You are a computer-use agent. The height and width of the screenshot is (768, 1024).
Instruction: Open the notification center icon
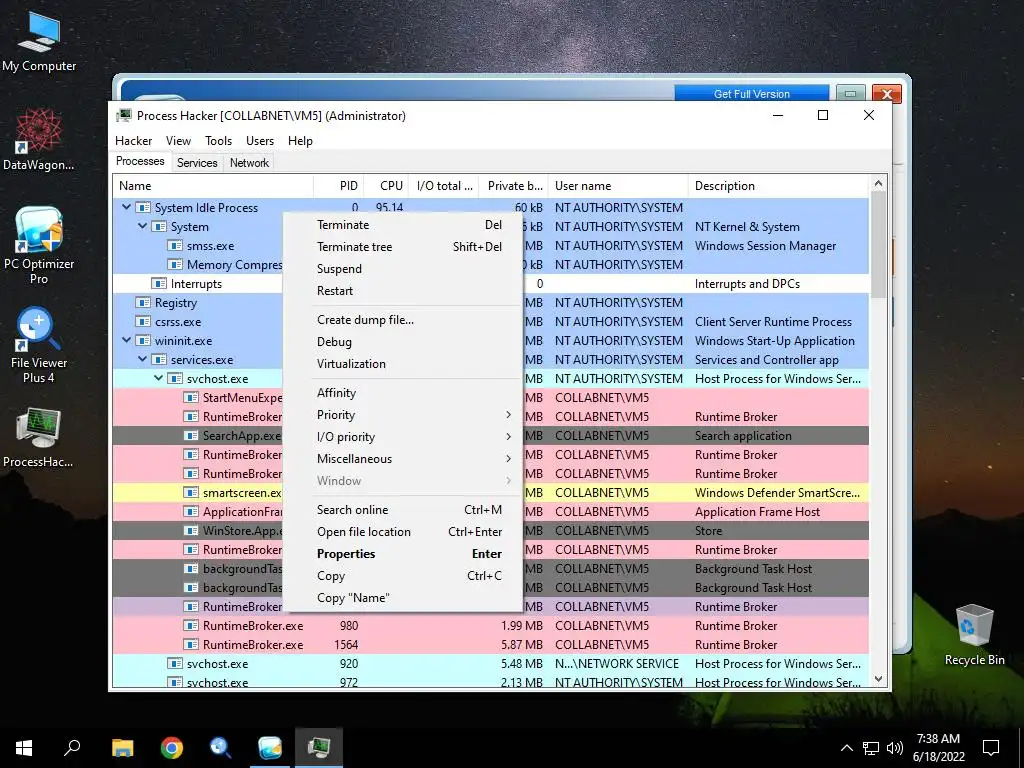coord(991,748)
